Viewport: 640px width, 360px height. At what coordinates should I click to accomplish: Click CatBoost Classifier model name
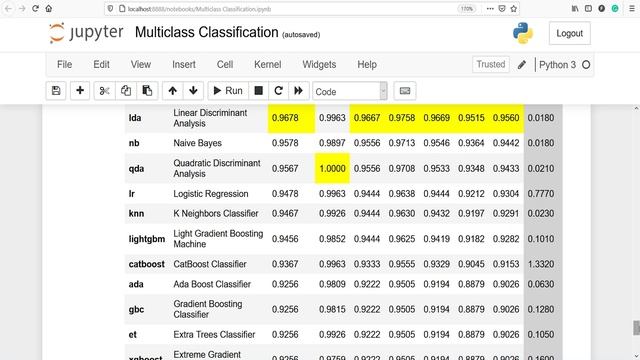pyautogui.click(x=210, y=264)
